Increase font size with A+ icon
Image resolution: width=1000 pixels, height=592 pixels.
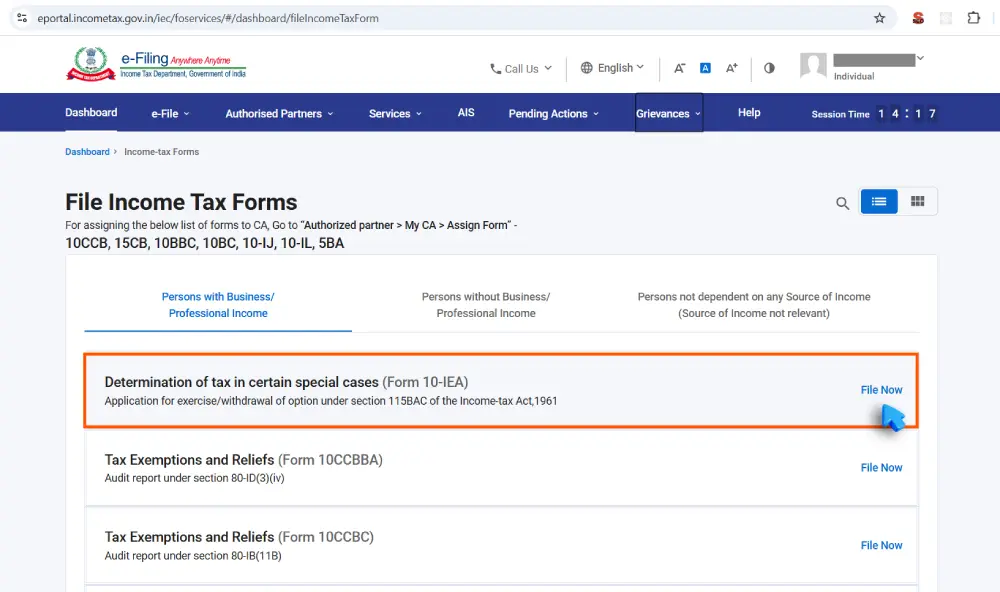(x=731, y=68)
